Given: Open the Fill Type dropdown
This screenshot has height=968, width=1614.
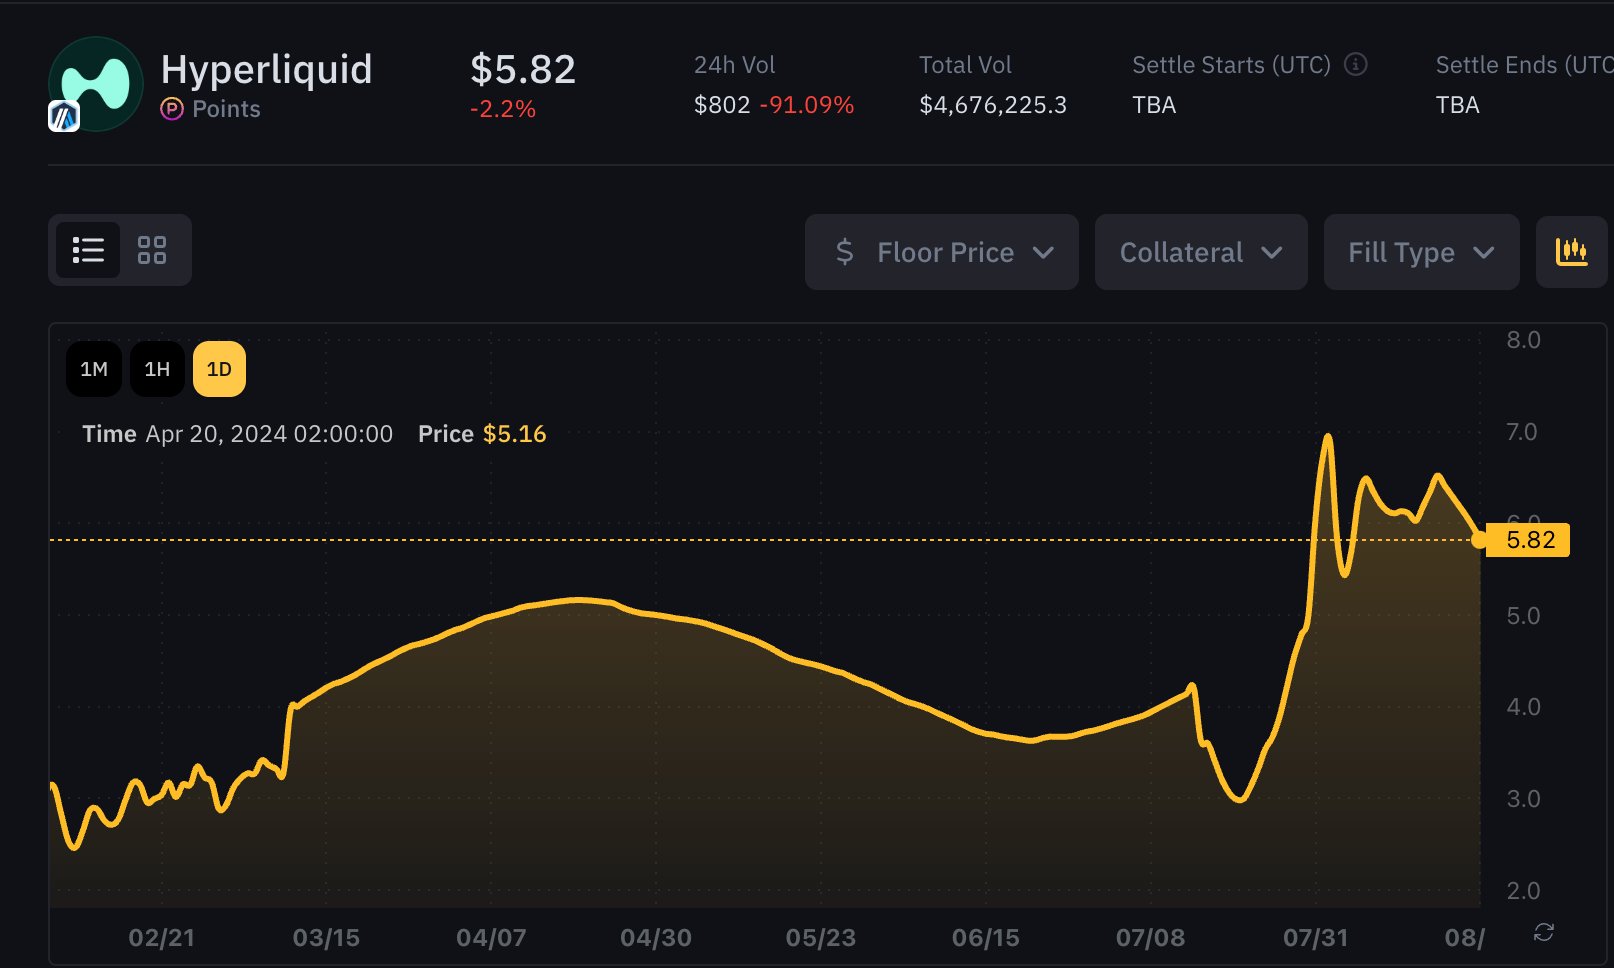Looking at the screenshot, I should click(x=1421, y=252).
